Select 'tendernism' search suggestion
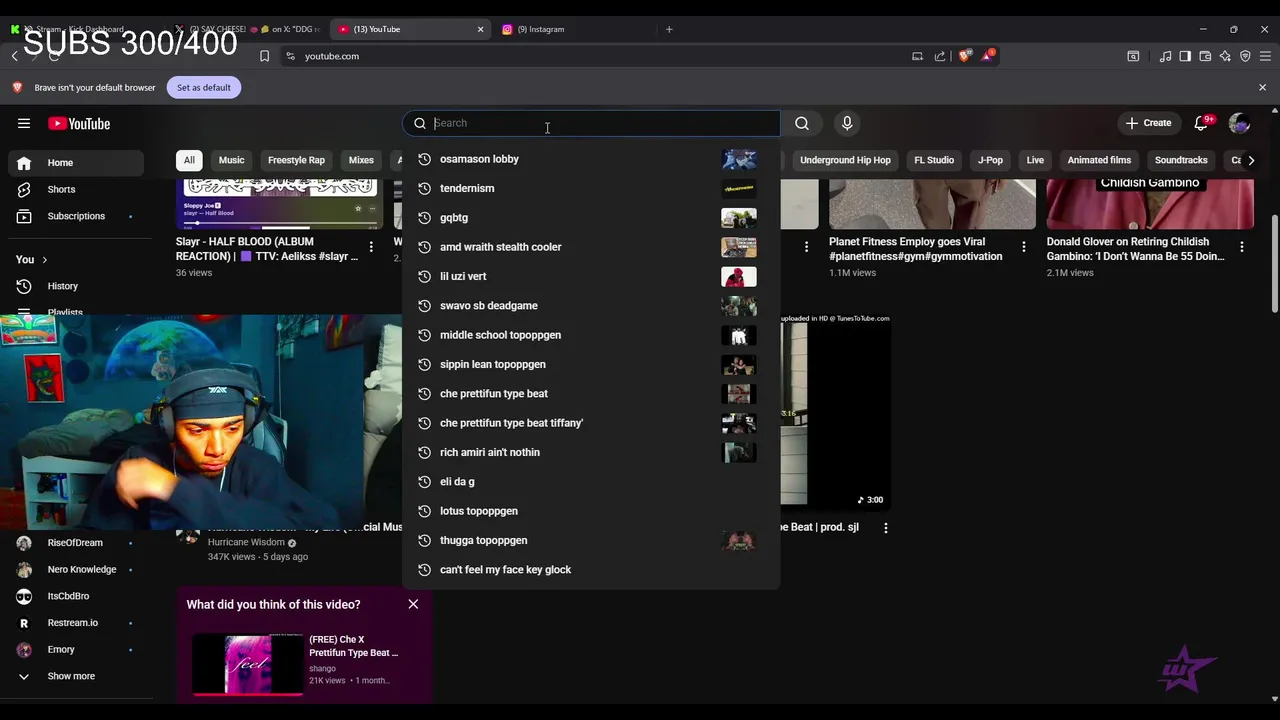The image size is (1280, 720). [591, 188]
